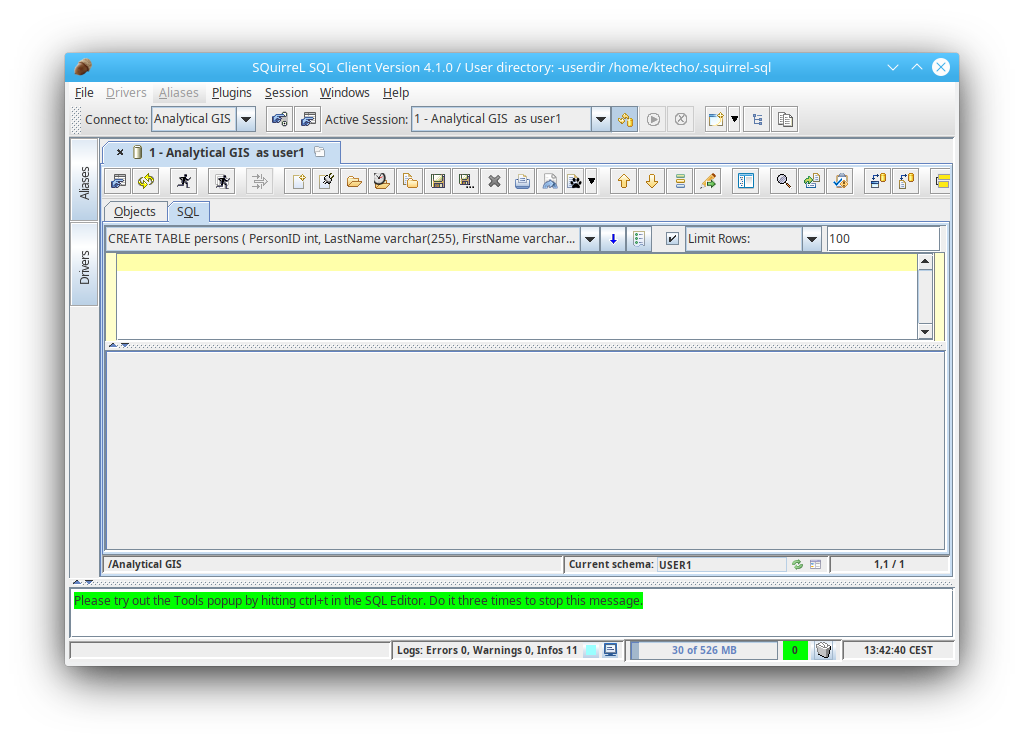Run all SQL with the boxed runner icon
1024x743 pixels.
(222, 181)
